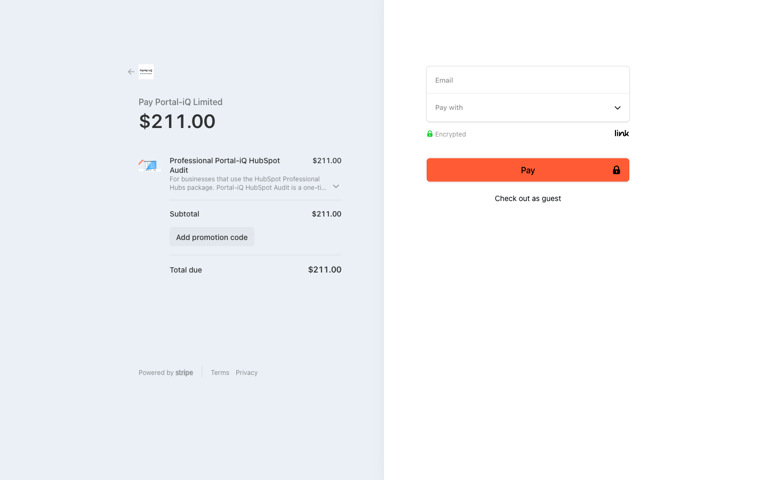The image size is (768, 480).
Task: Click the green Encrypted lock icon
Action: [430, 134]
